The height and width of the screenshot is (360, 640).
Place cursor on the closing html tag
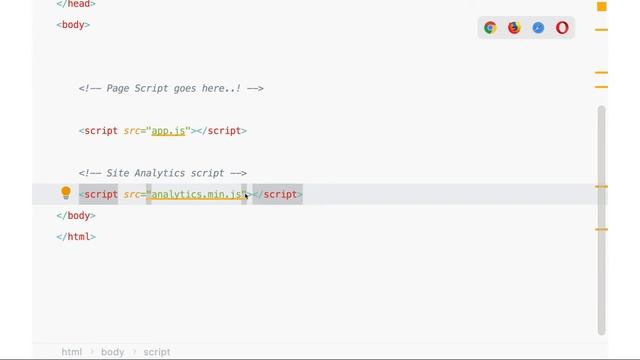(76, 237)
